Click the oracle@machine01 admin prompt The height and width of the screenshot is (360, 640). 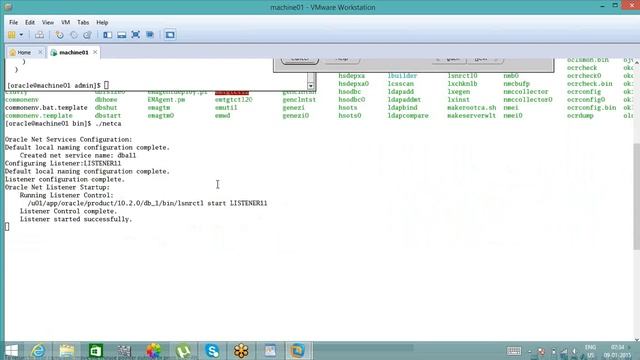53,85
